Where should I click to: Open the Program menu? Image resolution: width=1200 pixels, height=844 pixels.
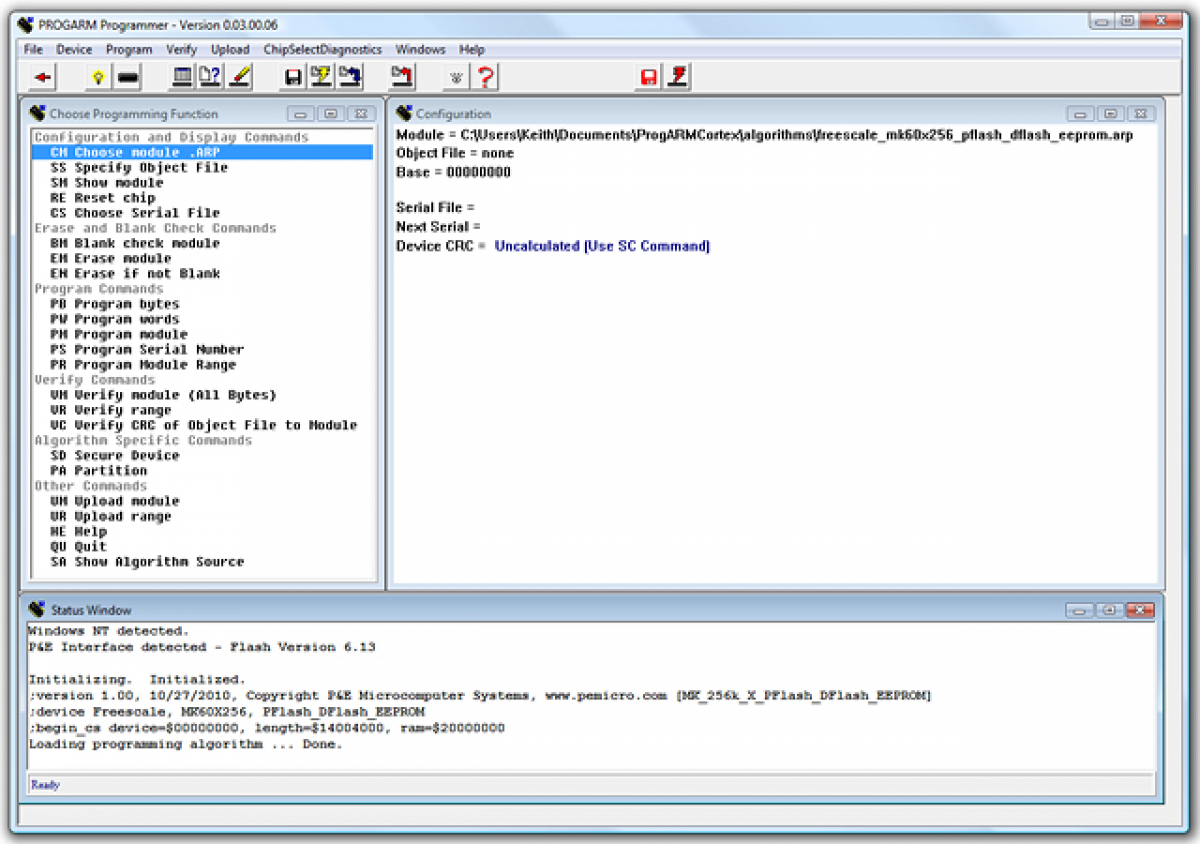(x=129, y=49)
